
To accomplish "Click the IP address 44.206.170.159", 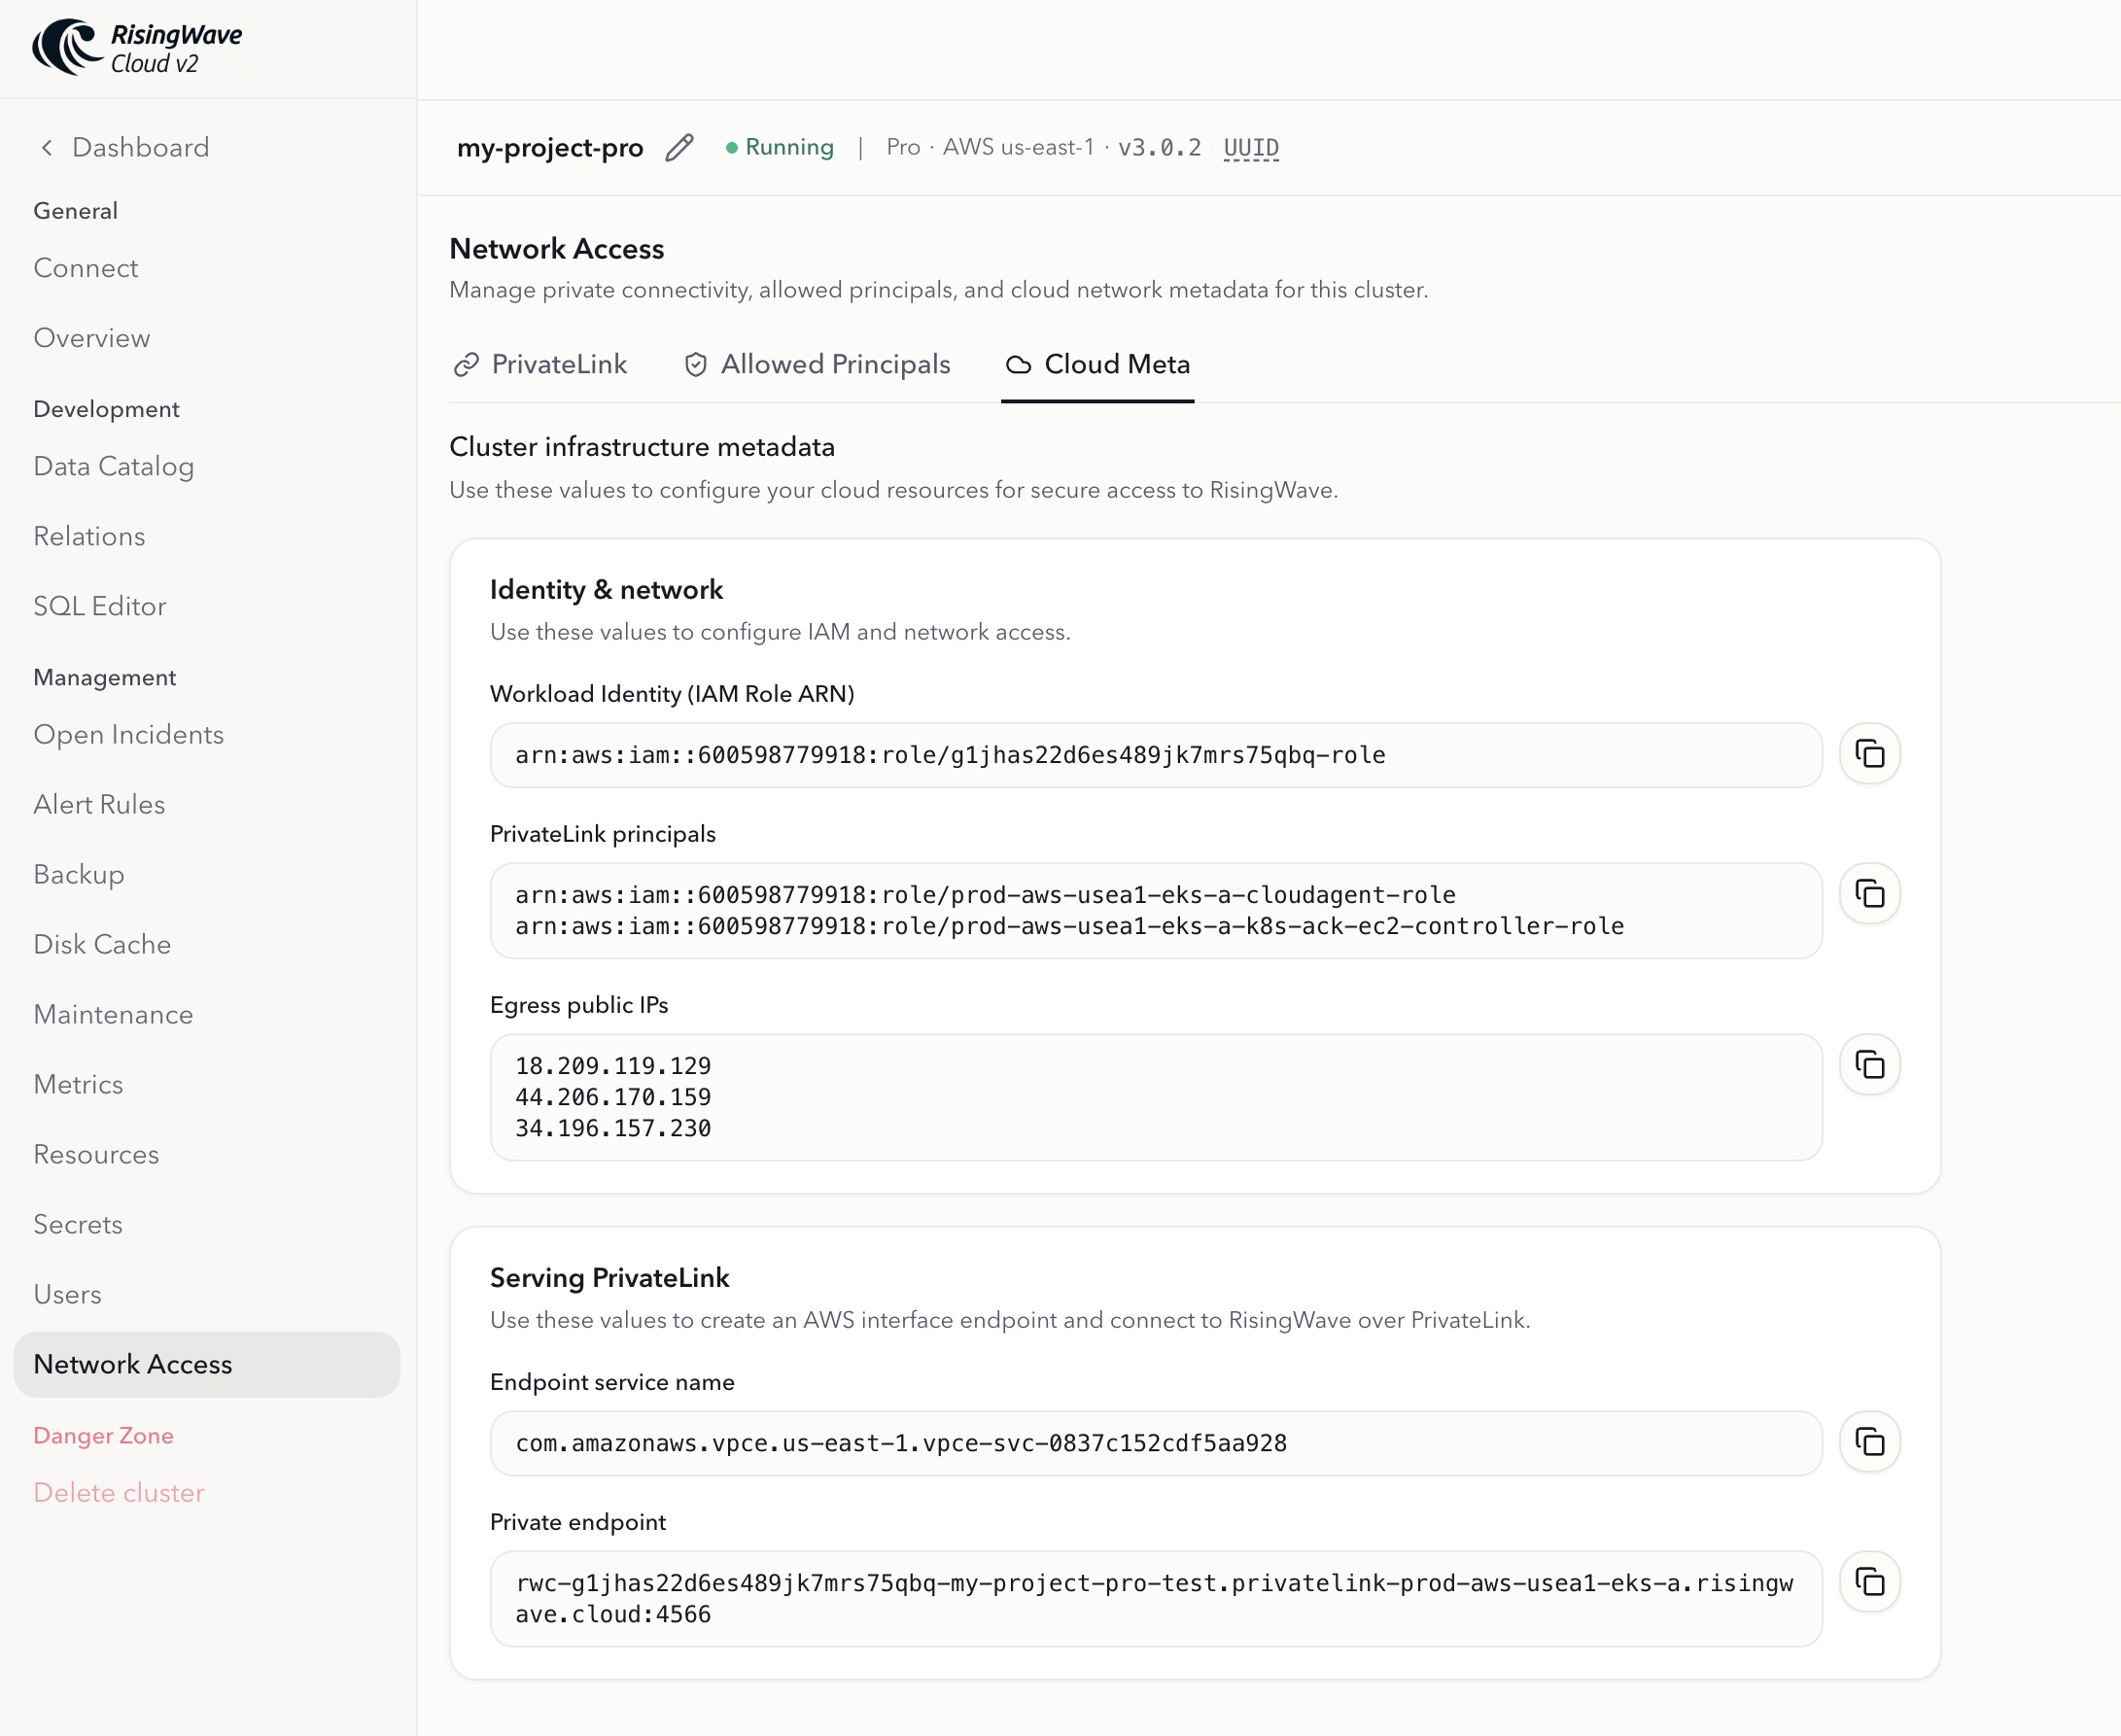I will (x=613, y=1097).
